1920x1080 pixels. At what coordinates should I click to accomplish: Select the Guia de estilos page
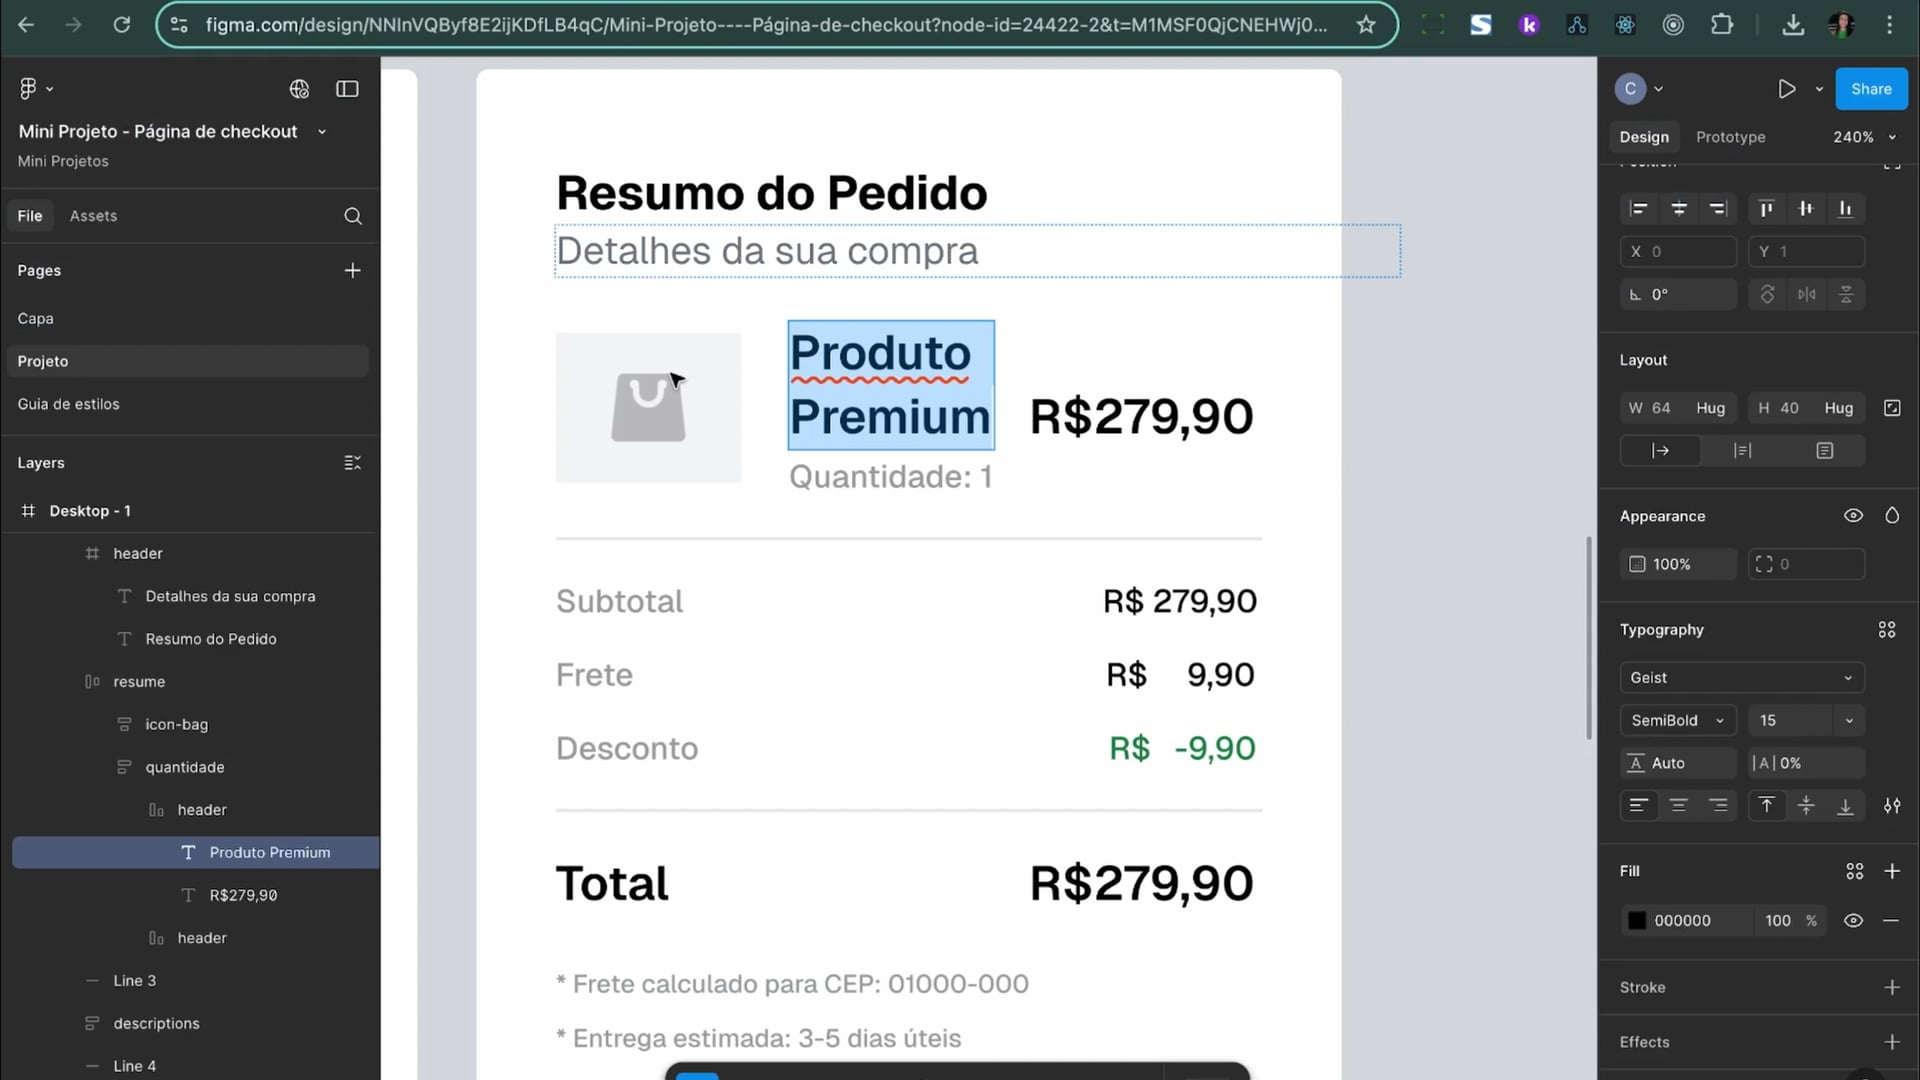pos(68,404)
